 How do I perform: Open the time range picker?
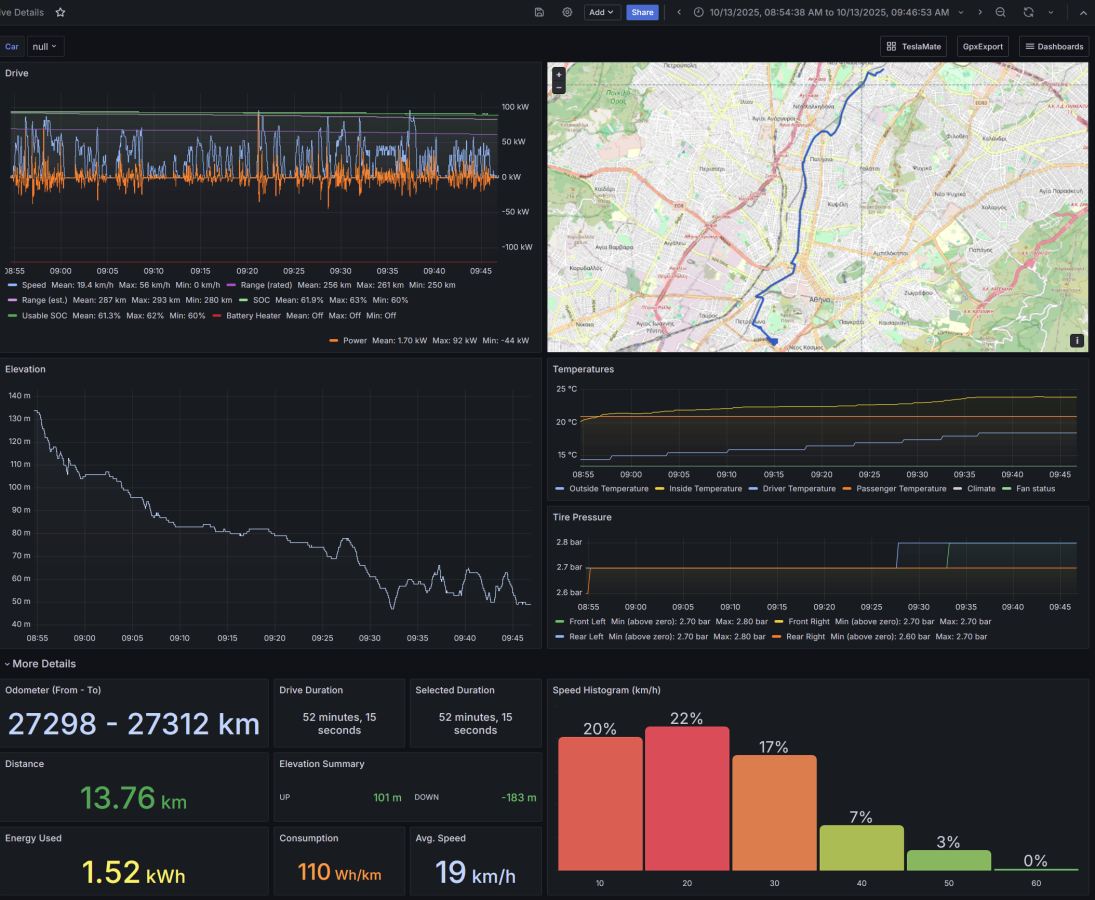[828, 12]
